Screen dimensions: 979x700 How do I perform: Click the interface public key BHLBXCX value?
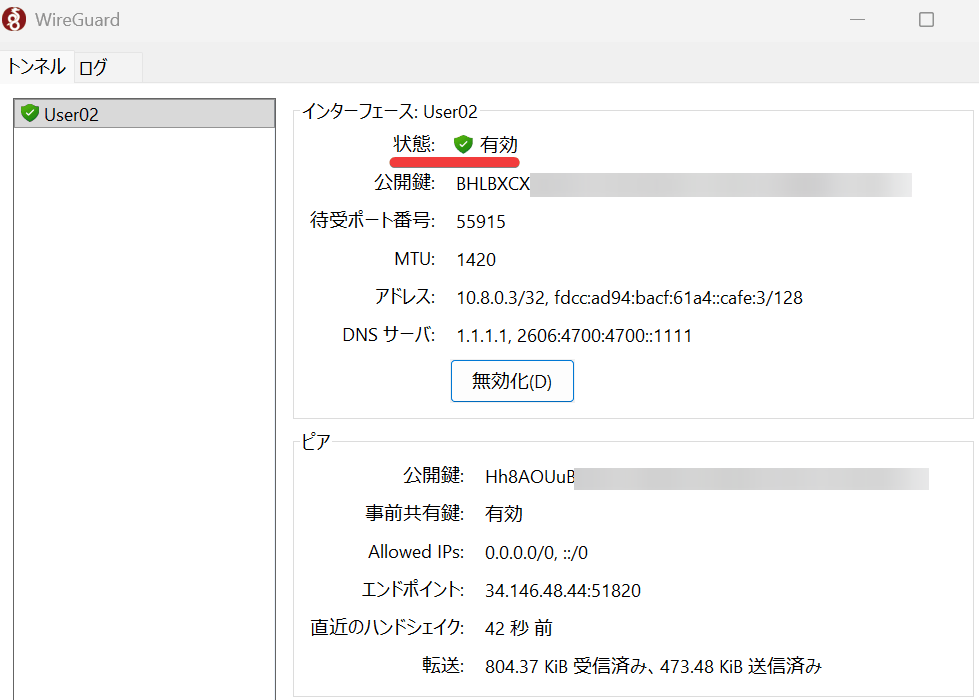(x=684, y=184)
